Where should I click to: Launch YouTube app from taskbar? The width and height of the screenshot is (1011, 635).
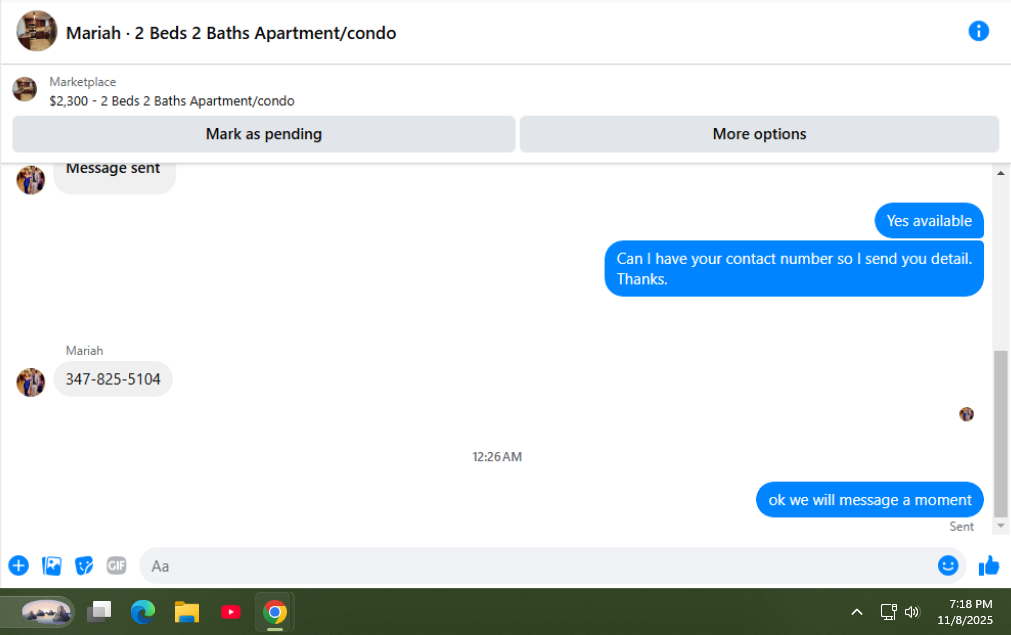pos(231,612)
